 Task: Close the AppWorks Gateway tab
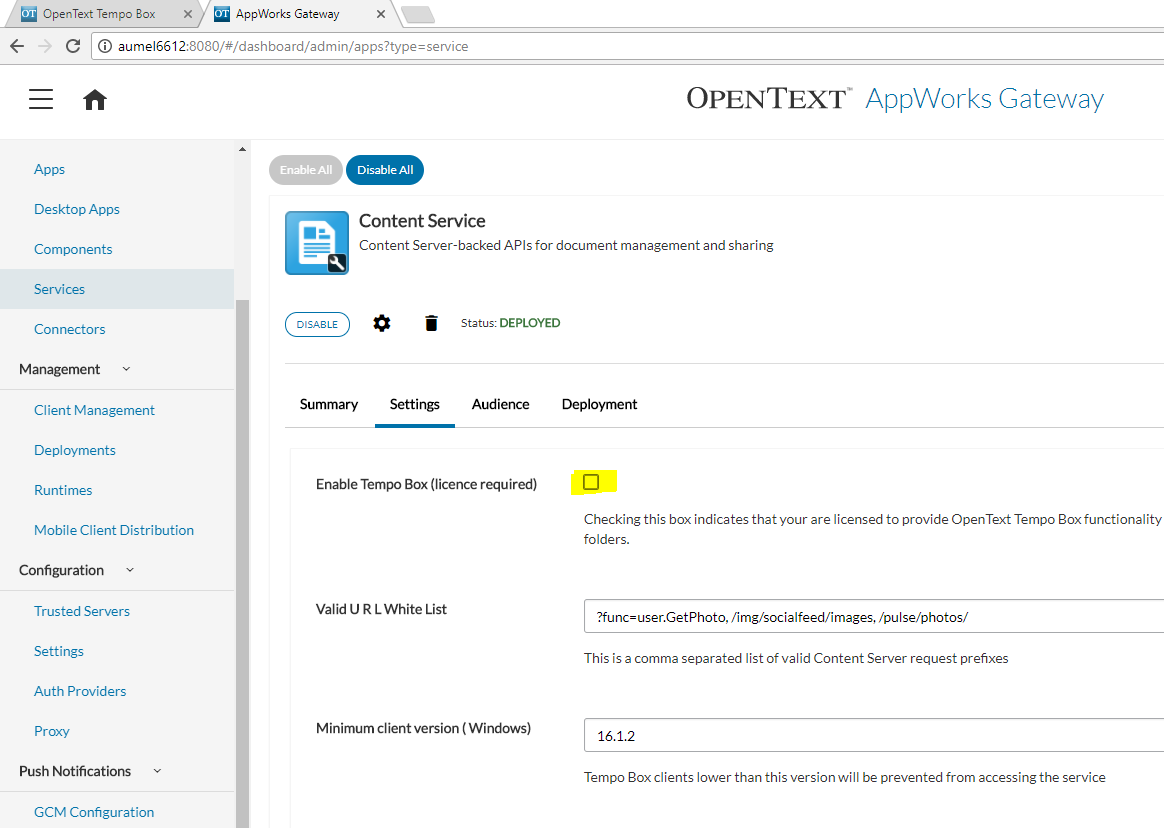[x=381, y=13]
